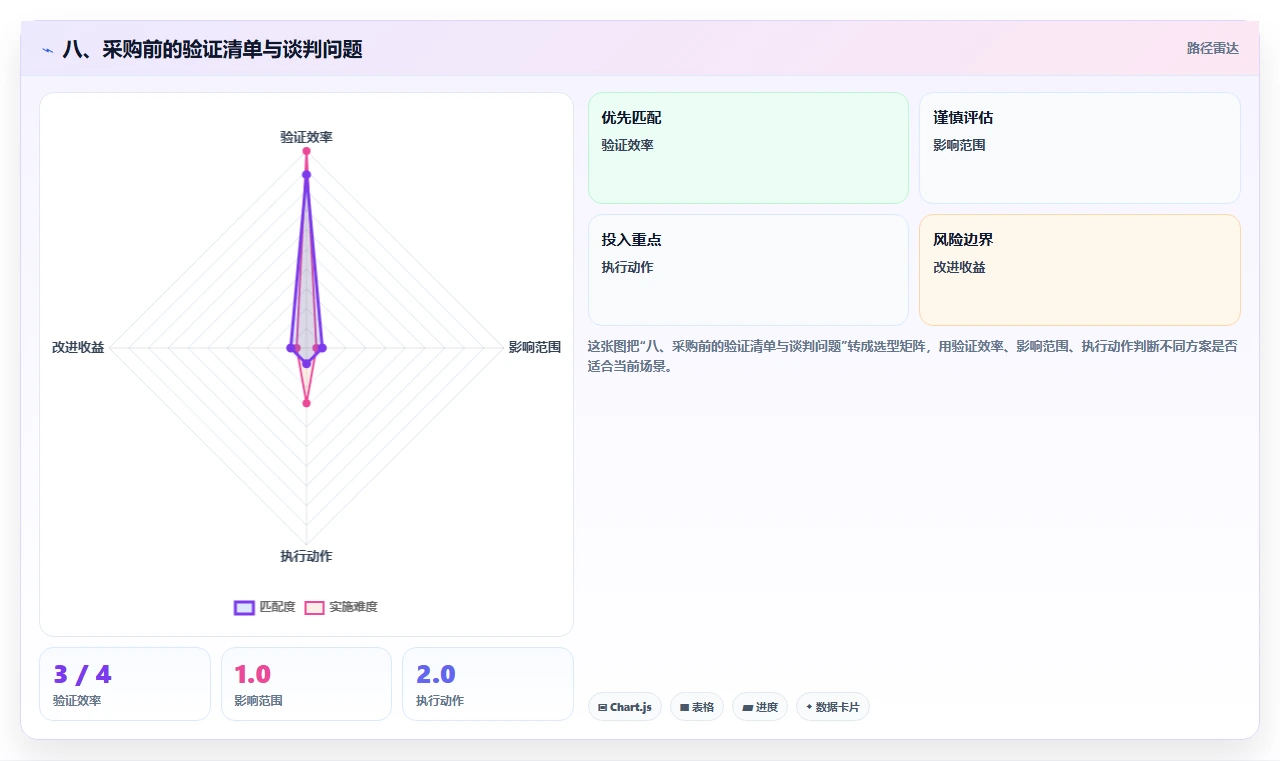Click the 3 / 4 验证效率 stat card
The height and width of the screenshot is (761, 1280).
125,684
